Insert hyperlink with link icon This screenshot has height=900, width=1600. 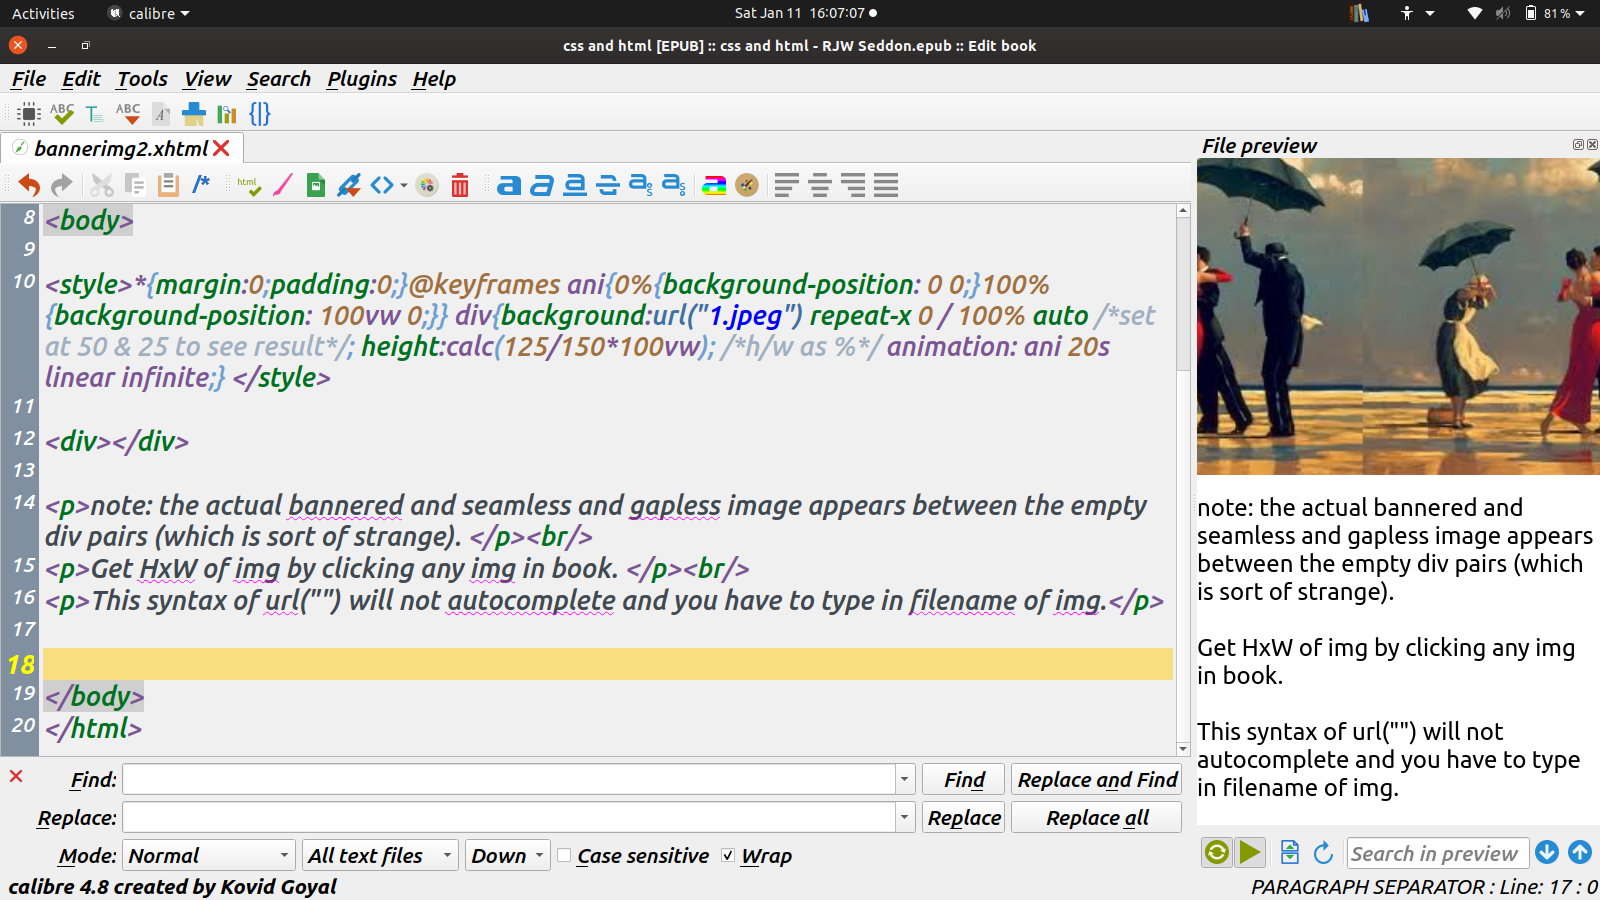pos(349,185)
